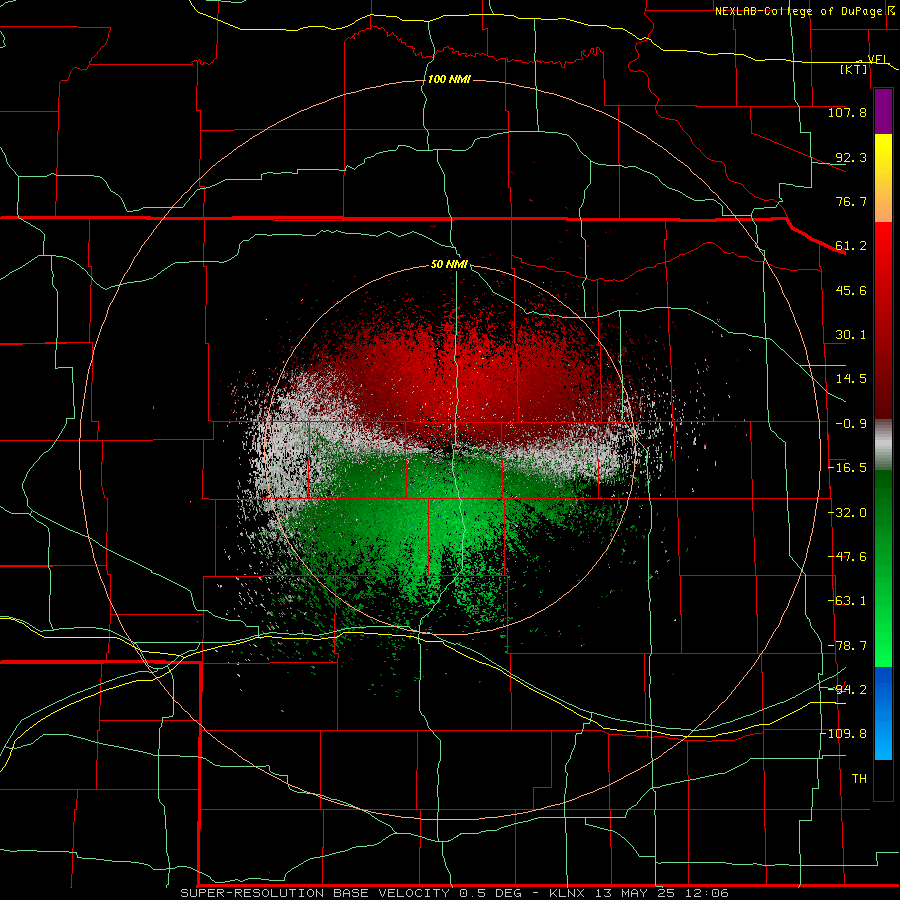Click the blue segment of velocity color bar
This screenshot has width=900, height=900.
883,713
